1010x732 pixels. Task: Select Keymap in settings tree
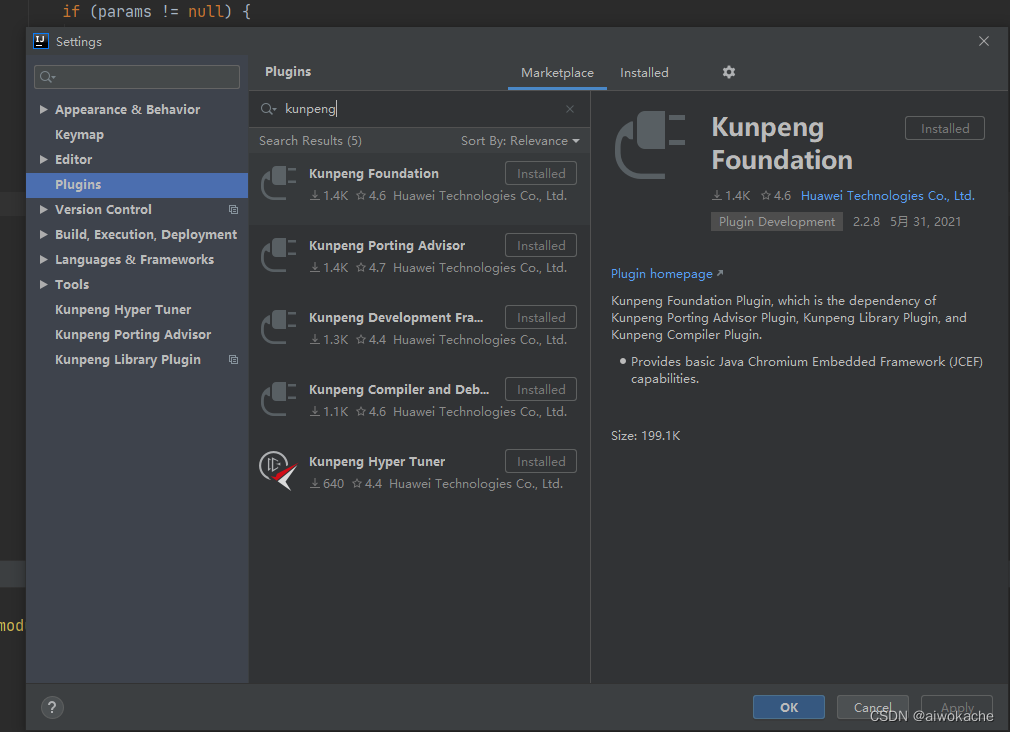79,135
